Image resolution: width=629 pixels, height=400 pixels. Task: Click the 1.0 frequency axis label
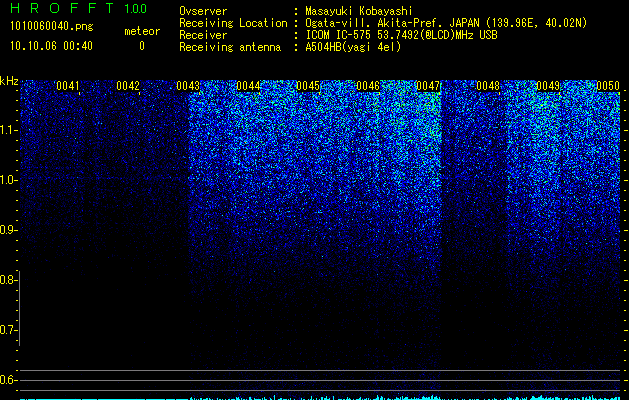(x=9, y=180)
